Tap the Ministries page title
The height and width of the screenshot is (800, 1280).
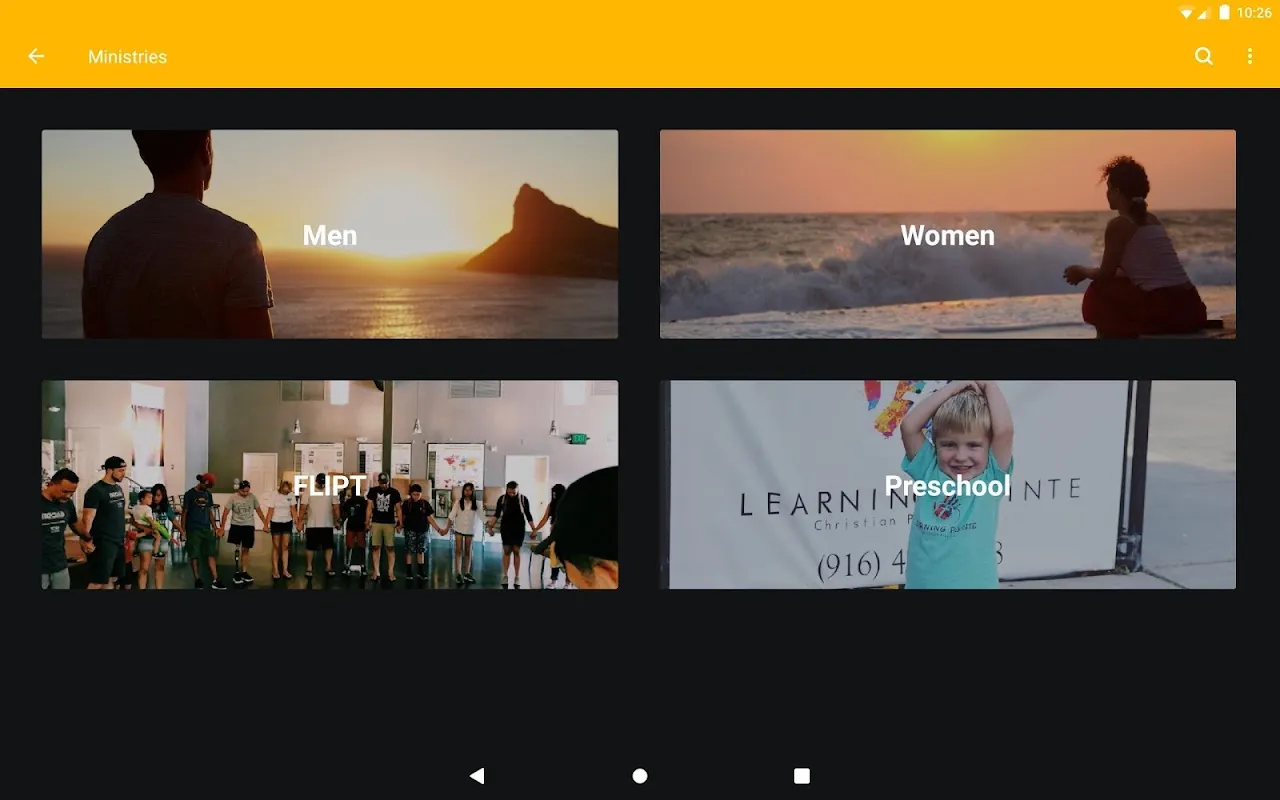[x=127, y=57]
